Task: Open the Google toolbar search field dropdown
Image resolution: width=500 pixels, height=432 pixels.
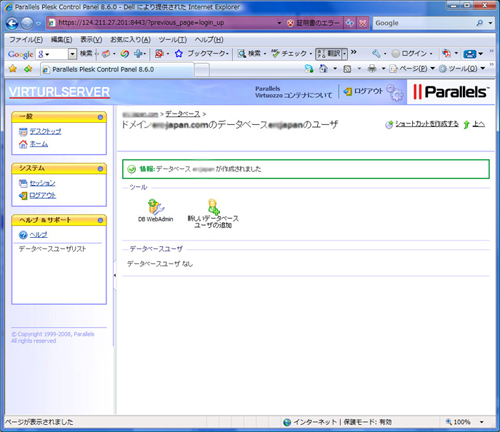Action: pos(72,54)
